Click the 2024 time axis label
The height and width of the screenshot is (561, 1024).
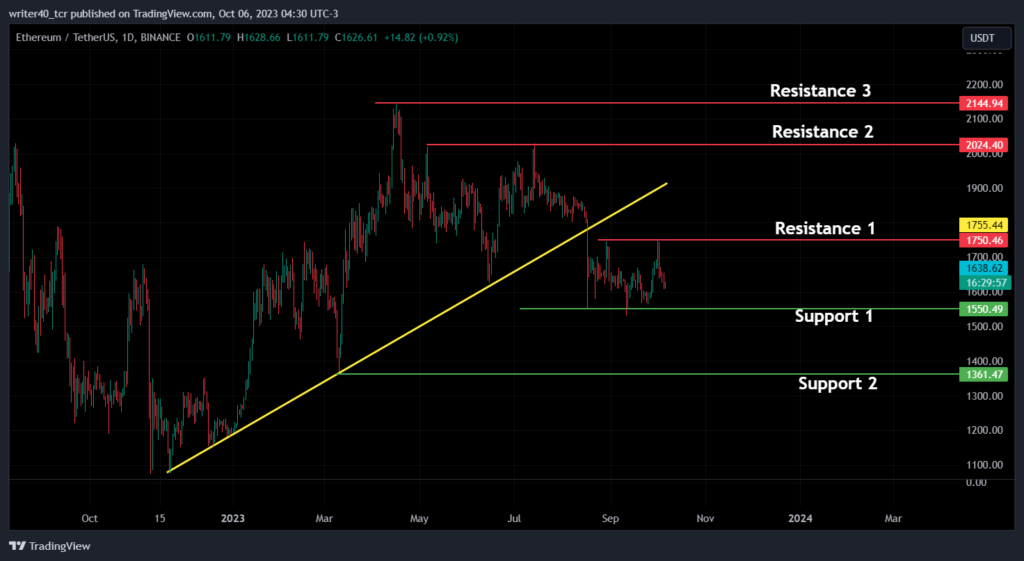pos(800,519)
